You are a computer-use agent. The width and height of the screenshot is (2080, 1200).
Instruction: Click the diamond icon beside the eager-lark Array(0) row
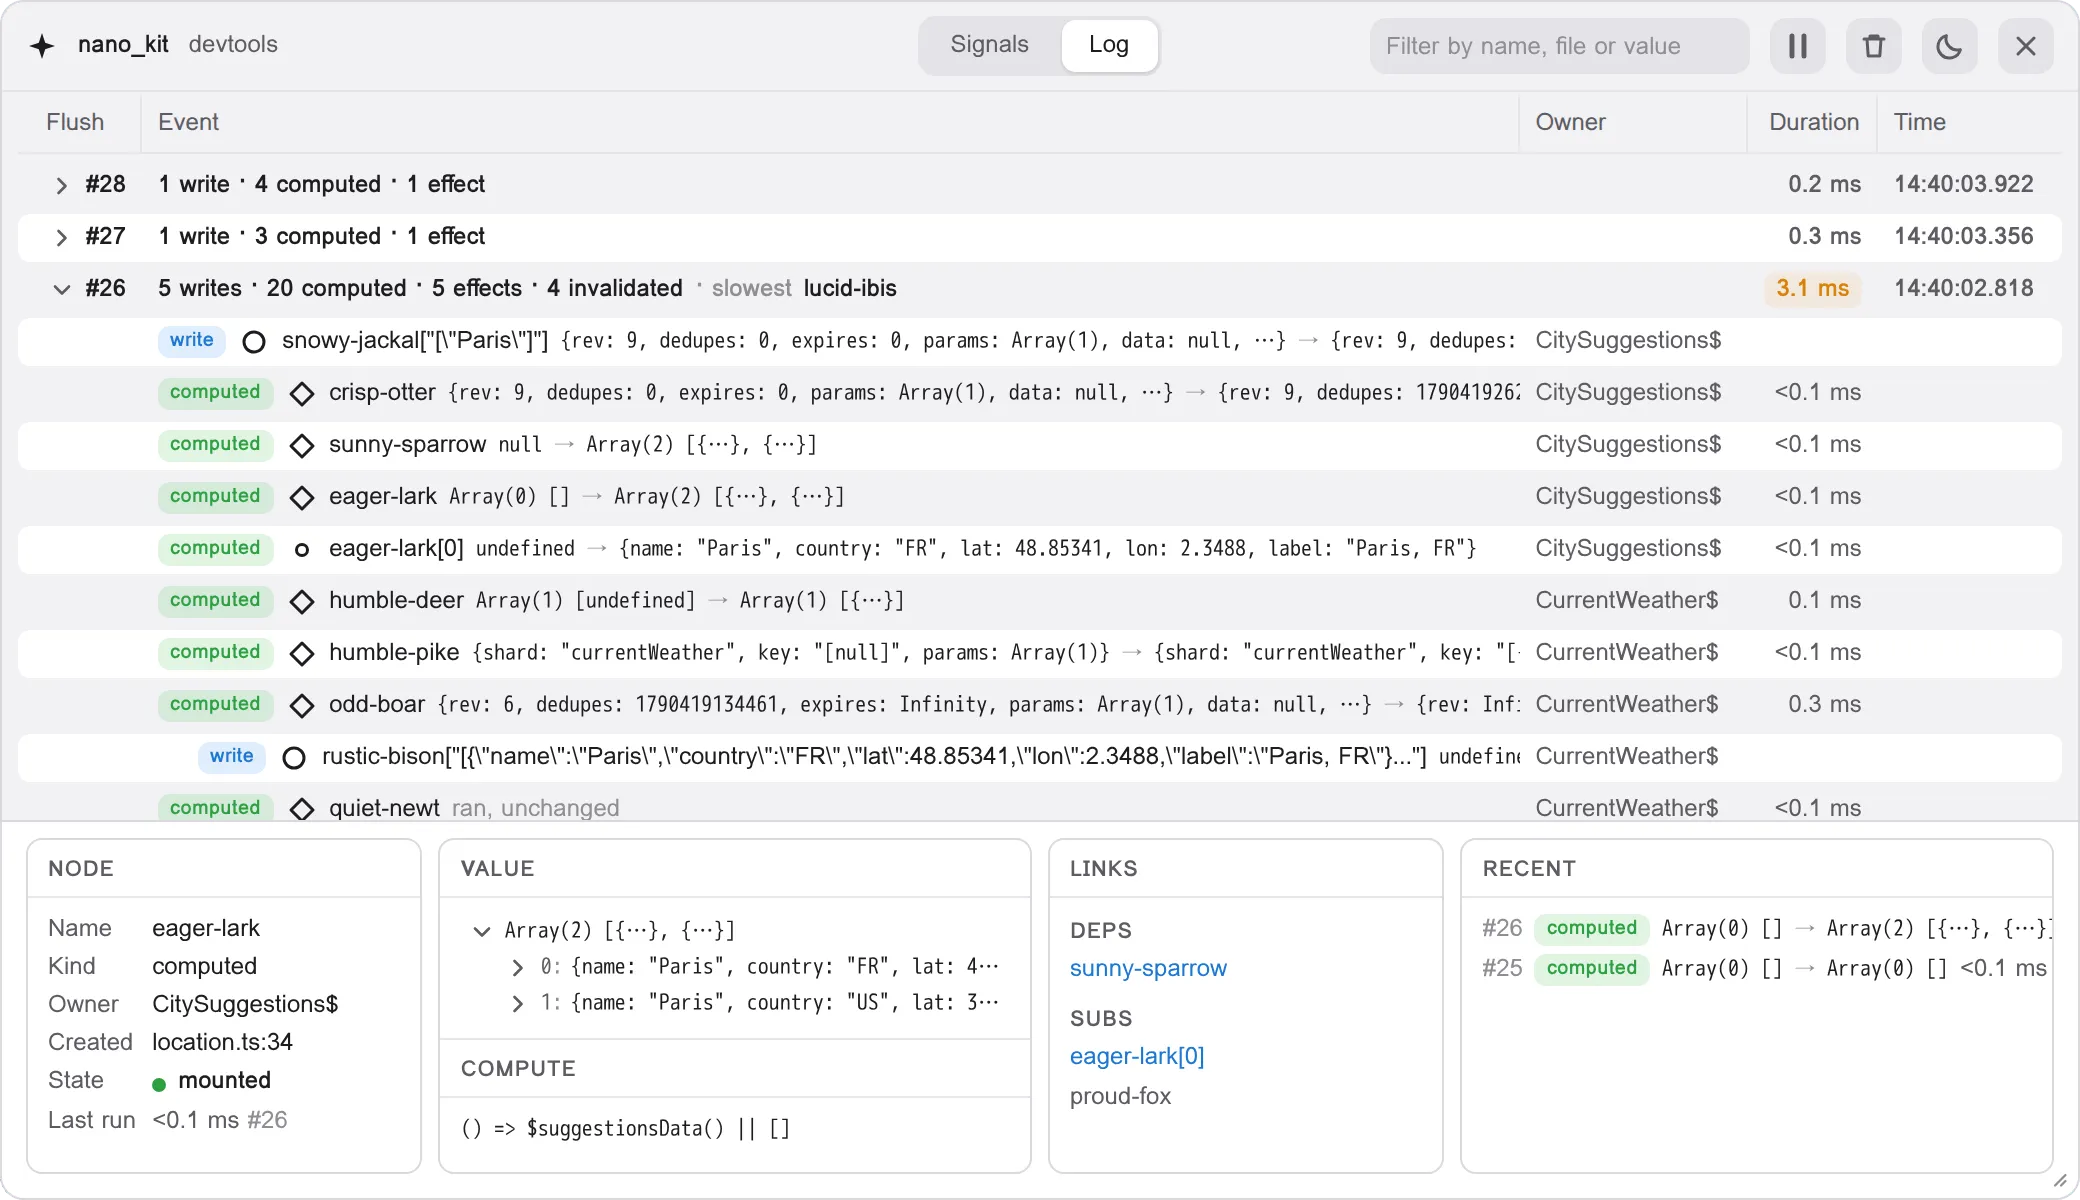pyautogui.click(x=301, y=498)
